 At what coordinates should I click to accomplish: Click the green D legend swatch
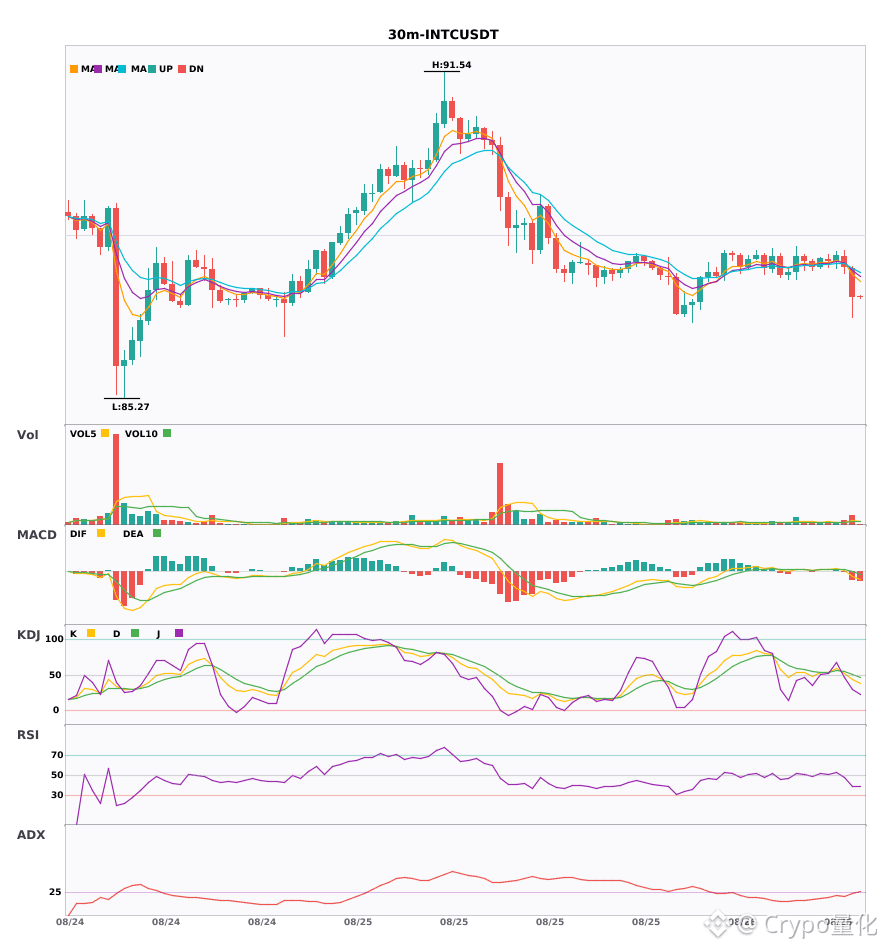coord(135,633)
